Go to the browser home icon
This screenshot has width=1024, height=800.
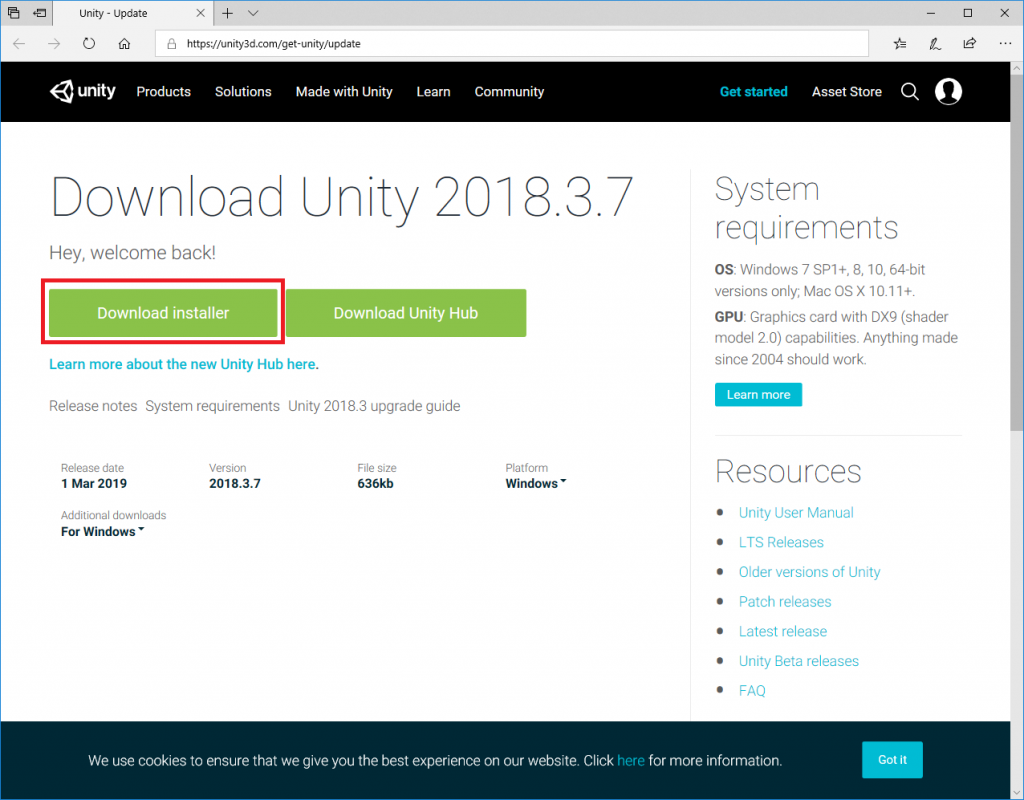click(124, 44)
